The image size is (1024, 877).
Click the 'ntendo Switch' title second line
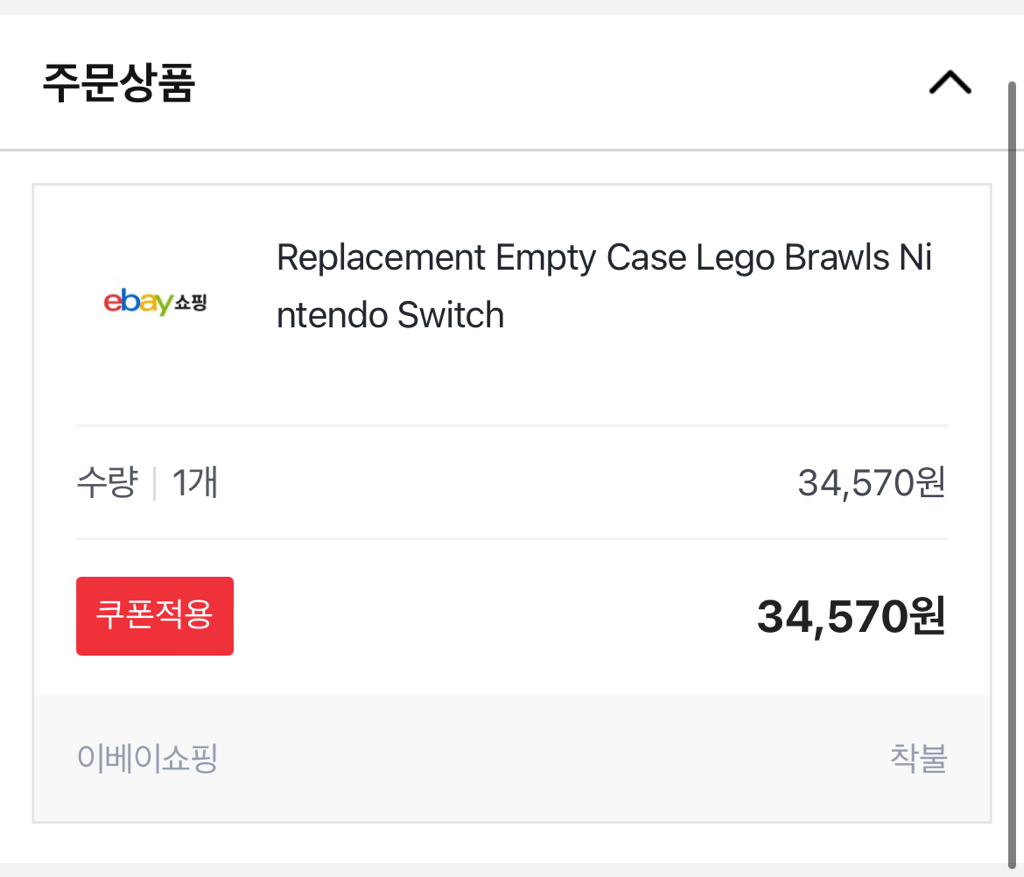tap(390, 316)
